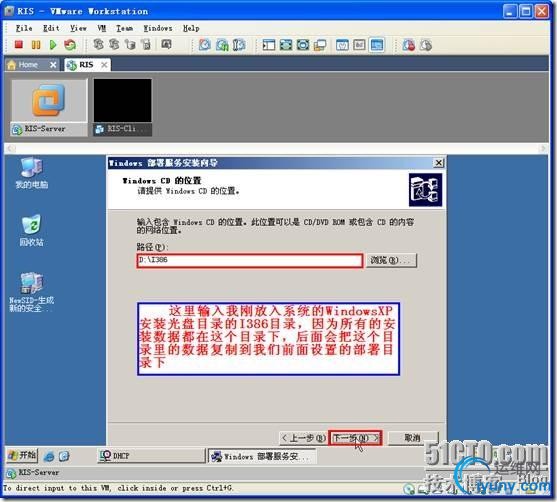
Task: Click the right scroll arrow of thumbnail bar
Action: 543,148
